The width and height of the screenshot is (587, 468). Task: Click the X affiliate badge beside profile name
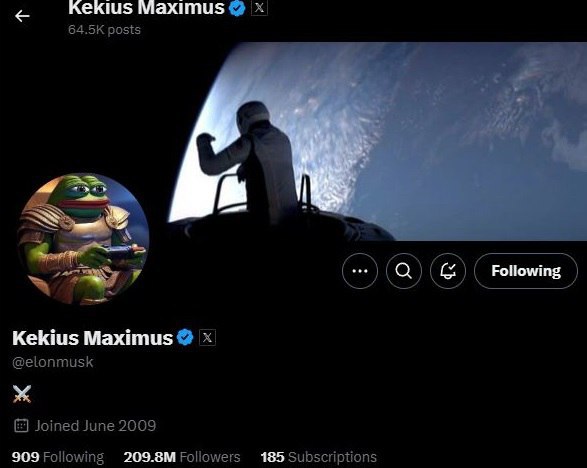tap(207, 338)
